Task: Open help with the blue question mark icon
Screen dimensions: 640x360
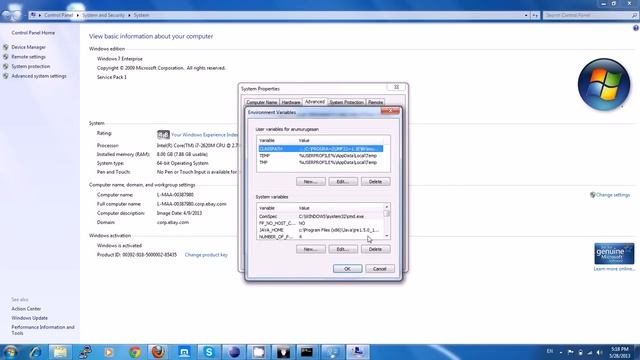Action: click(x=636, y=28)
